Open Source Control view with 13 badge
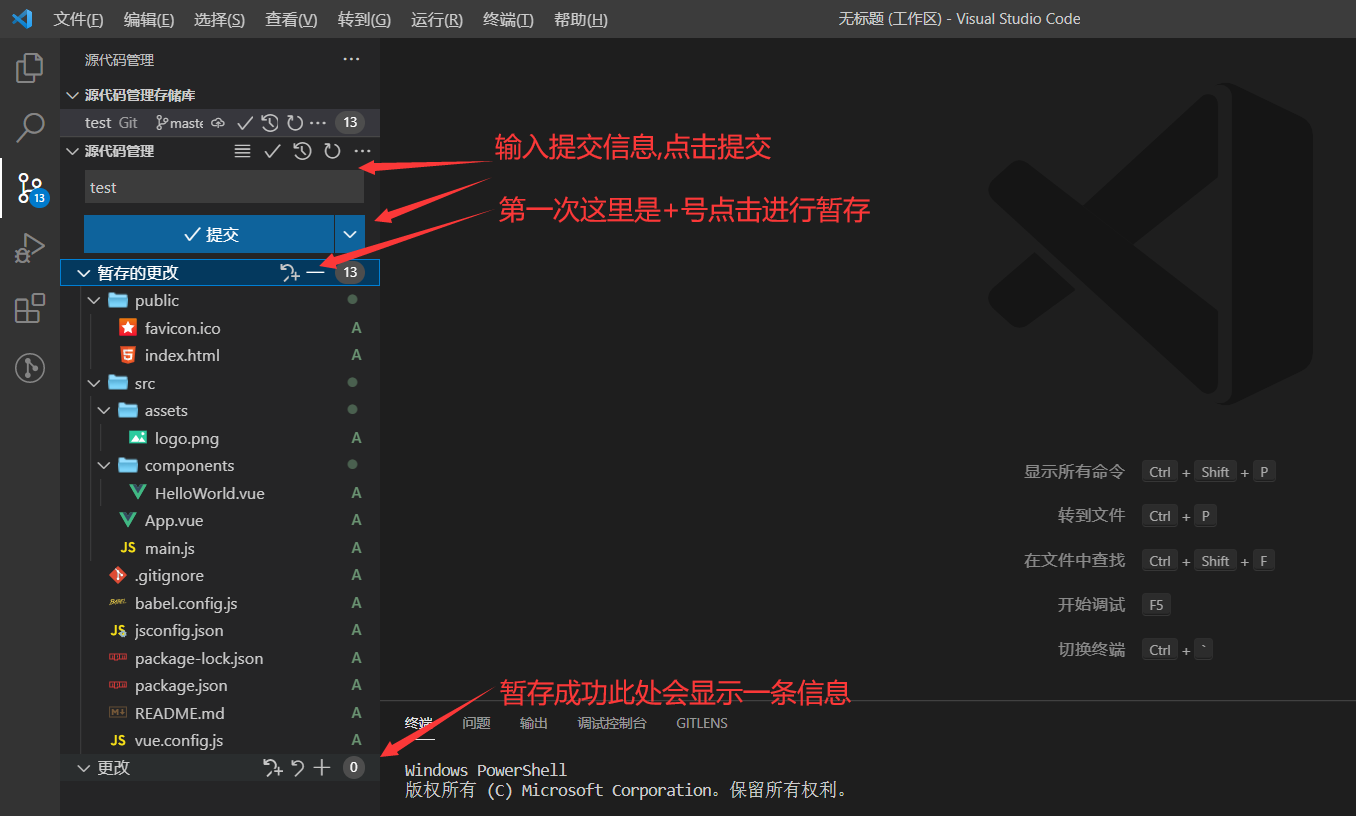Screen dimensions: 1356x816 pos(30,187)
